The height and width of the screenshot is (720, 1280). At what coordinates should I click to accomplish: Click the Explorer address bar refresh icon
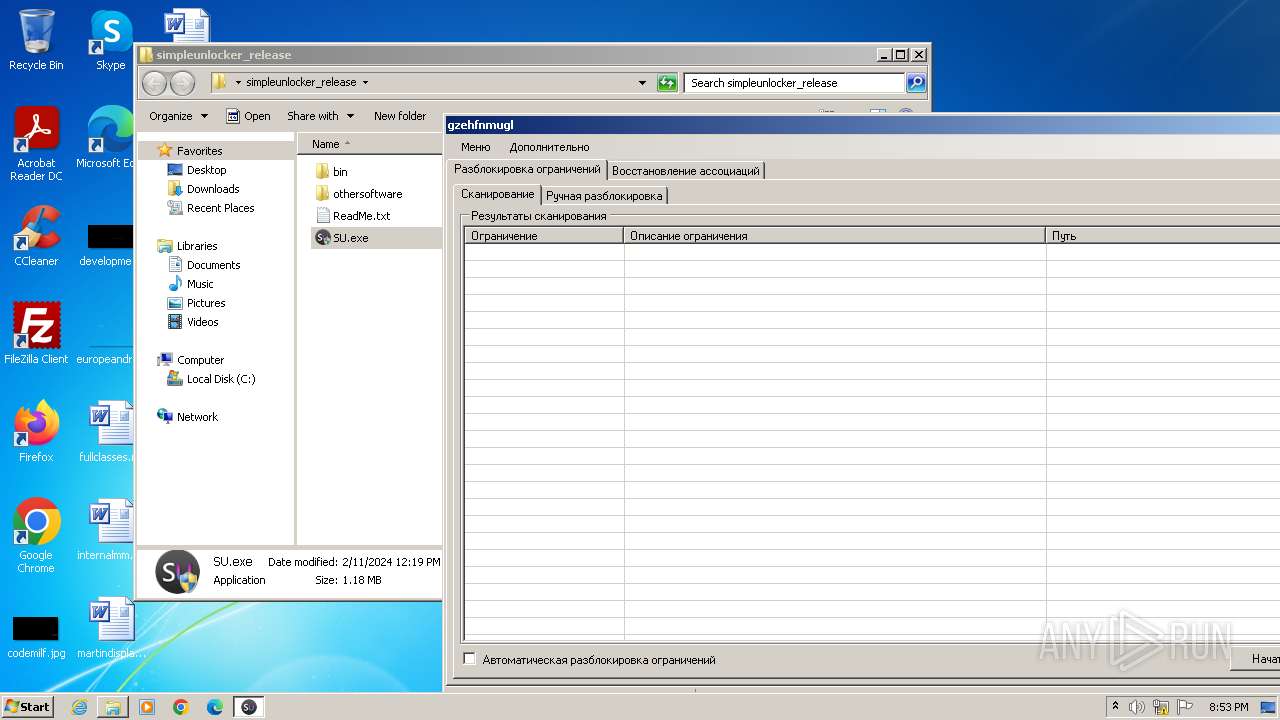click(x=667, y=83)
